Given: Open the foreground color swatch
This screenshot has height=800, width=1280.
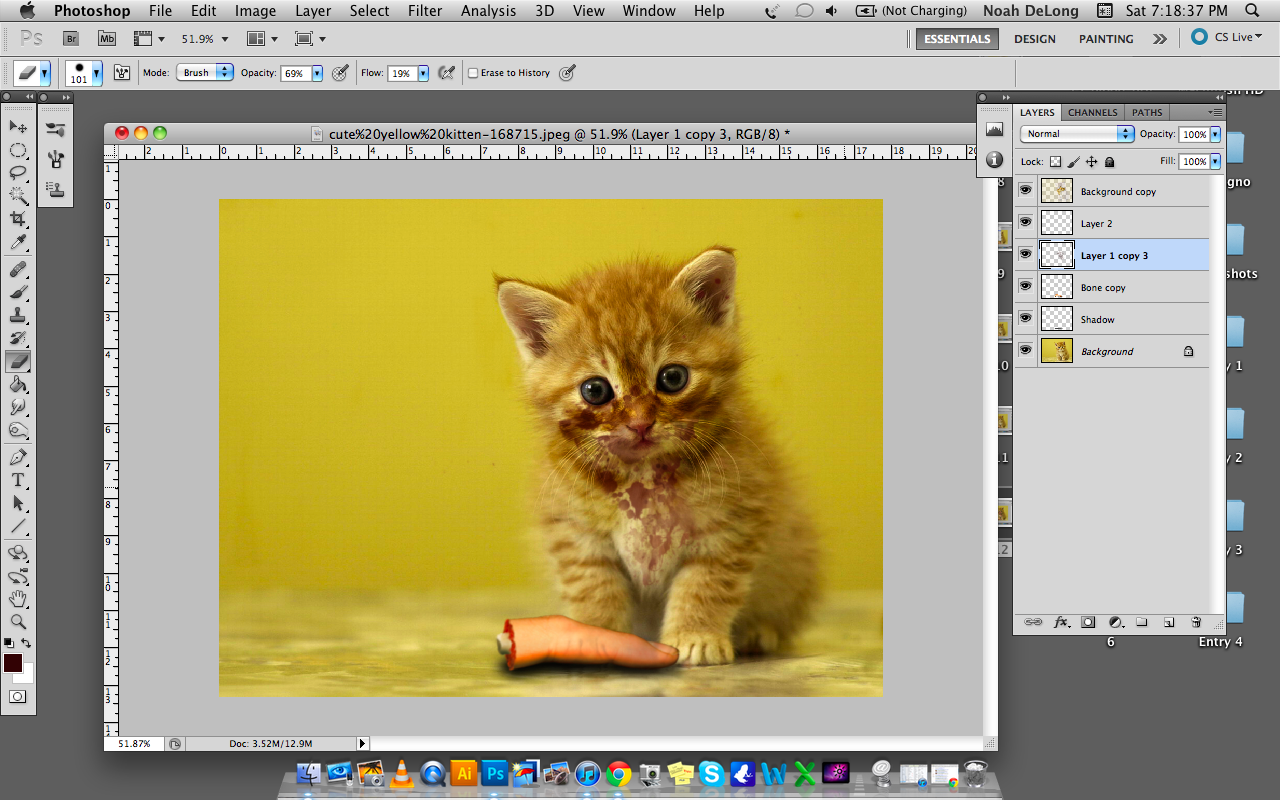Looking at the screenshot, I should coord(13,663).
